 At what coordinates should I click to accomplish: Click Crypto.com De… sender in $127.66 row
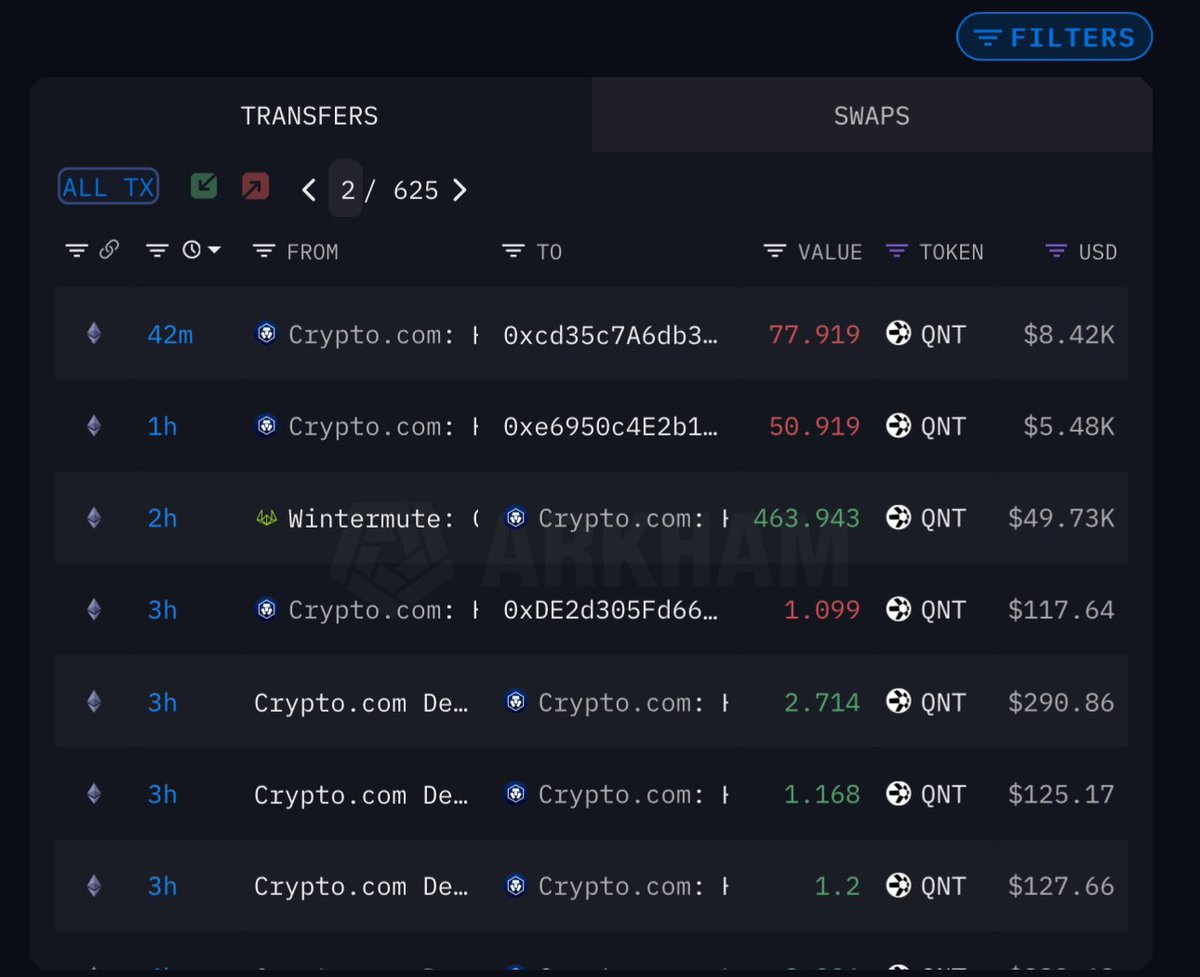click(x=361, y=886)
